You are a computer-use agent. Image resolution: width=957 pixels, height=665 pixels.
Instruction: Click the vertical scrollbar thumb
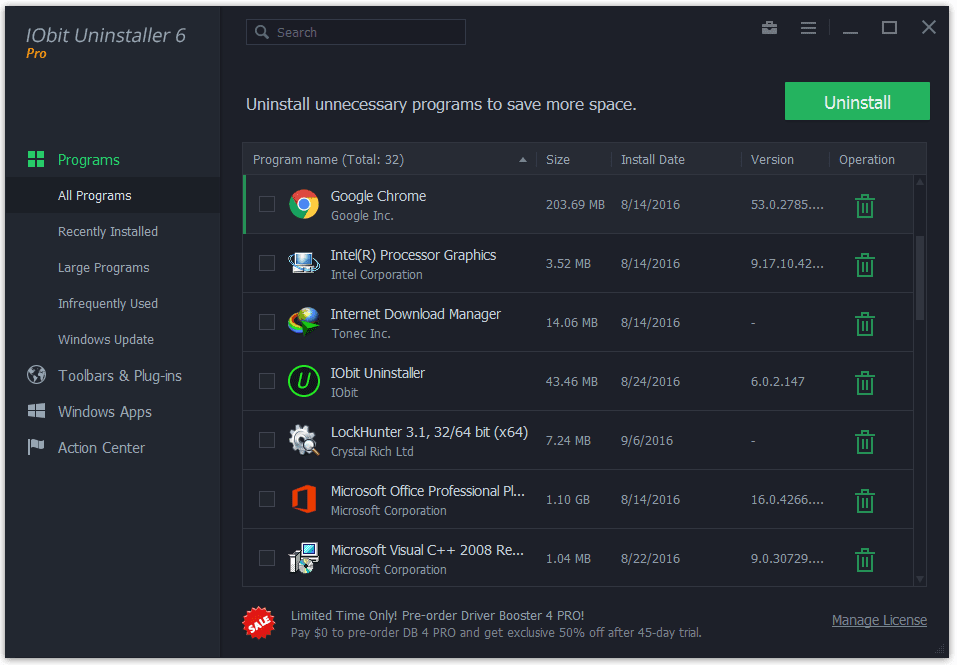920,278
